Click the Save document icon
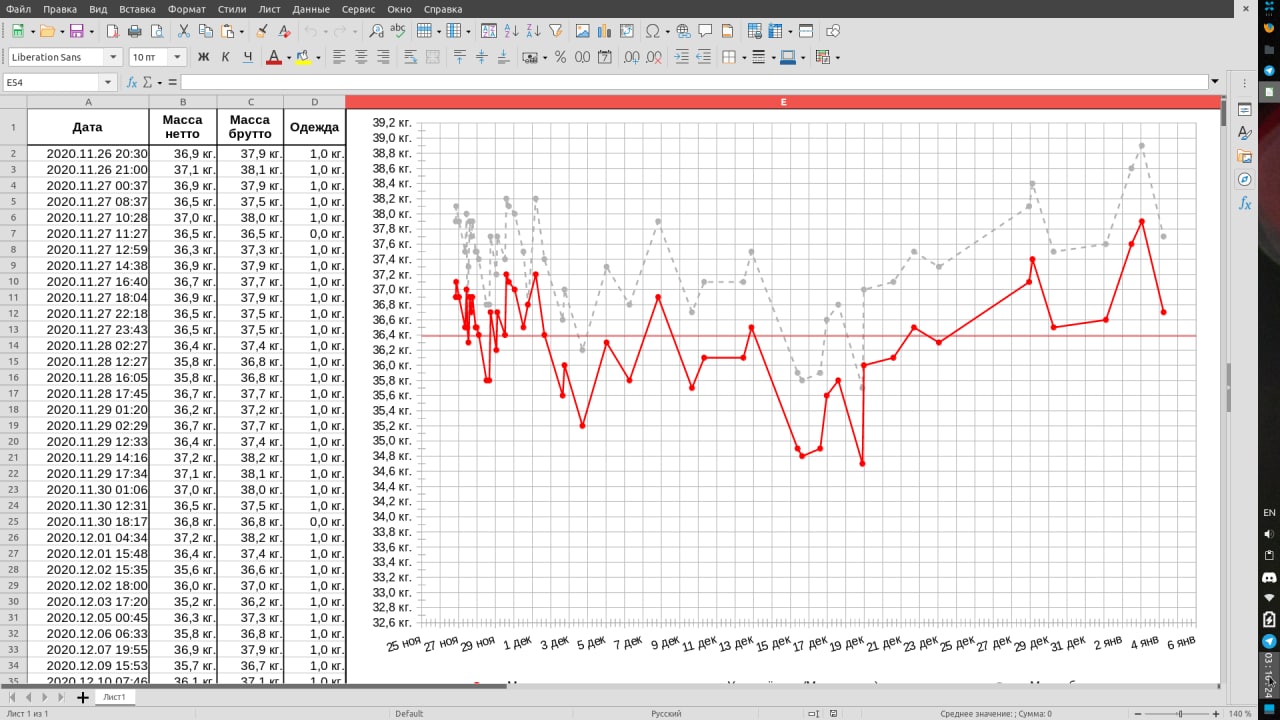Screen dimensions: 1280x720 click(76, 31)
